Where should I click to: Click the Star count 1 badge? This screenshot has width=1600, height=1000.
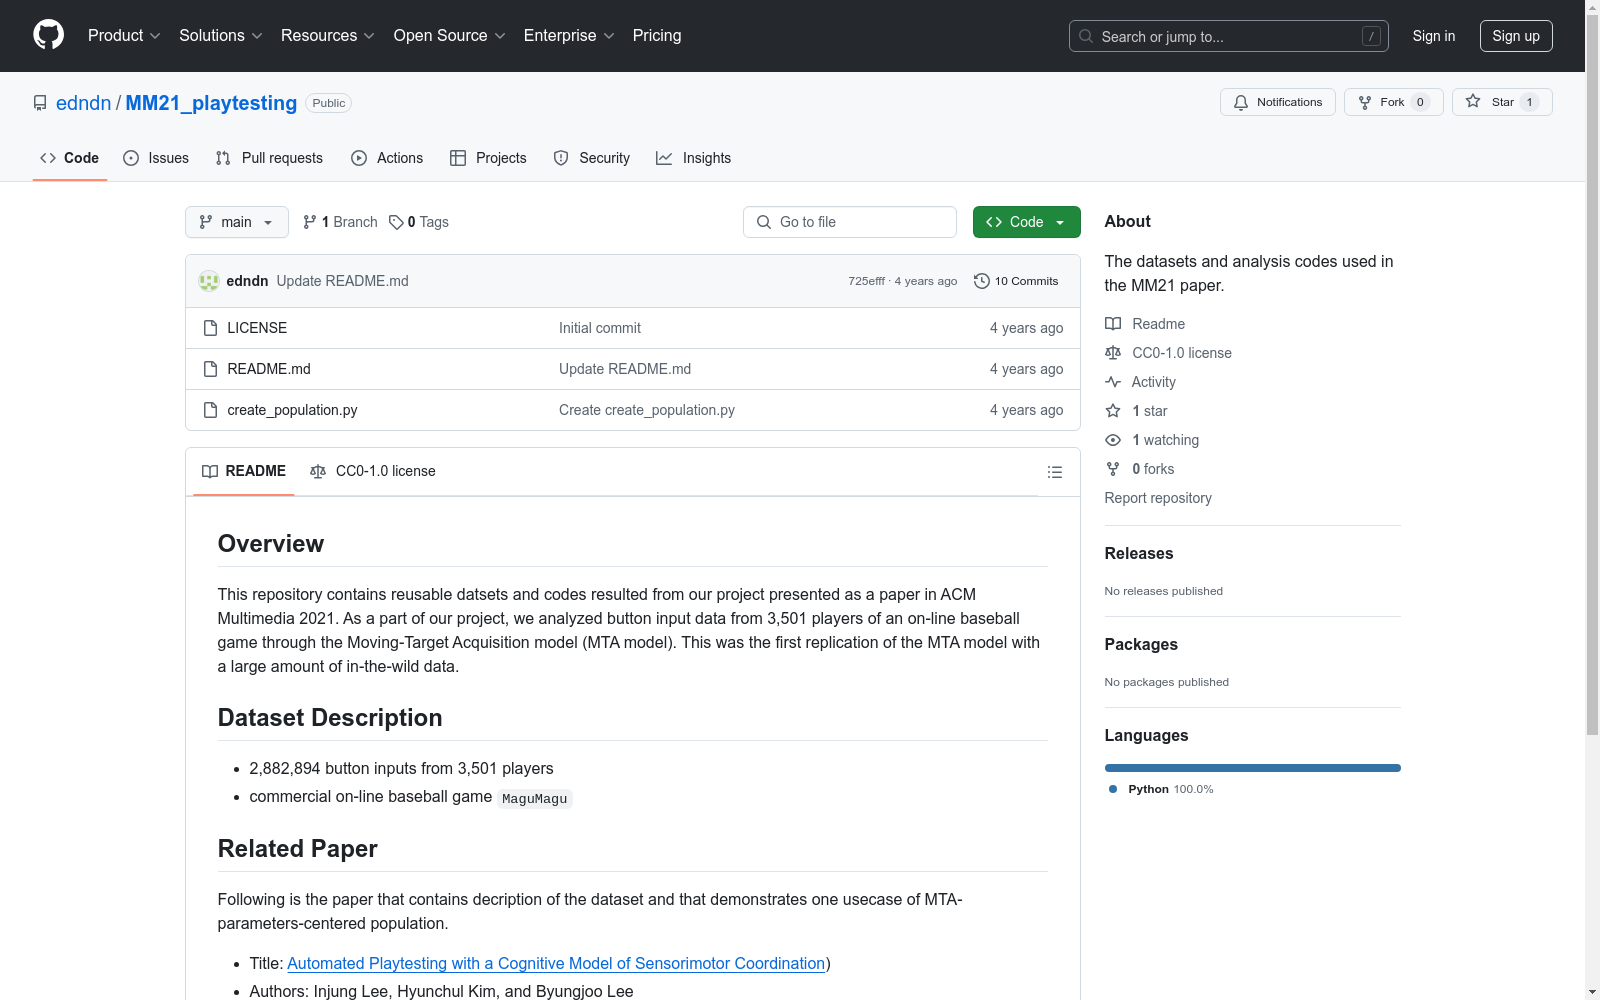pyautogui.click(x=1529, y=102)
